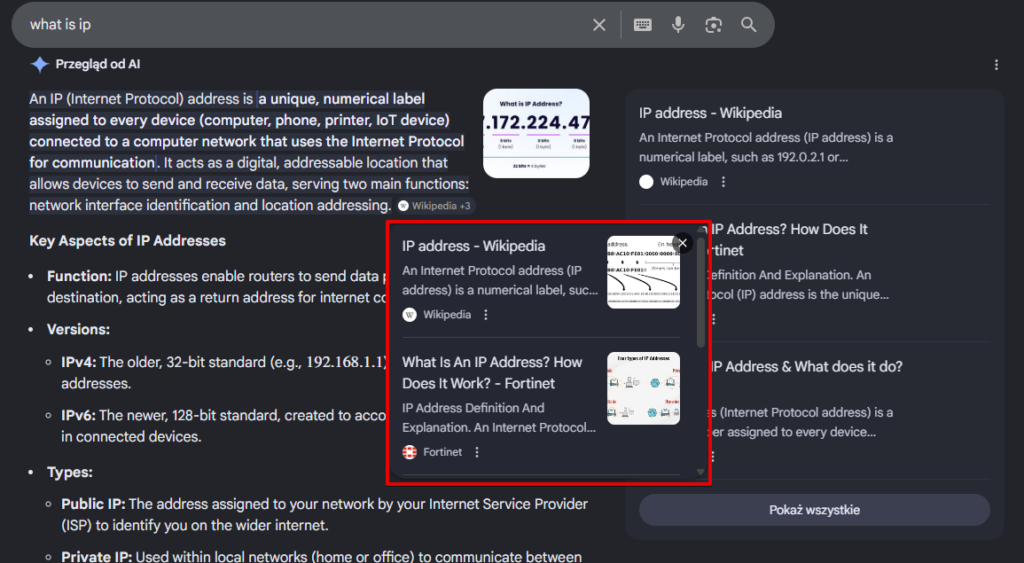
Task: Click the Fortinet favicon in popup
Action: 409,452
